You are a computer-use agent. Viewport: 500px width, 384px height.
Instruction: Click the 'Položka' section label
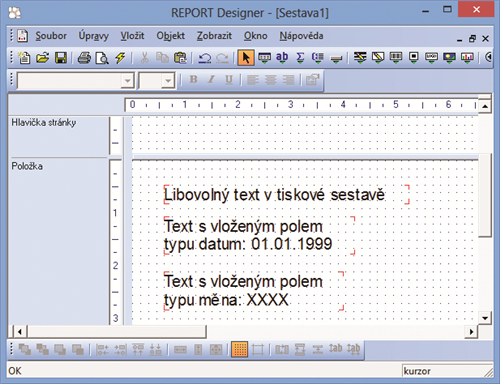coord(27,166)
